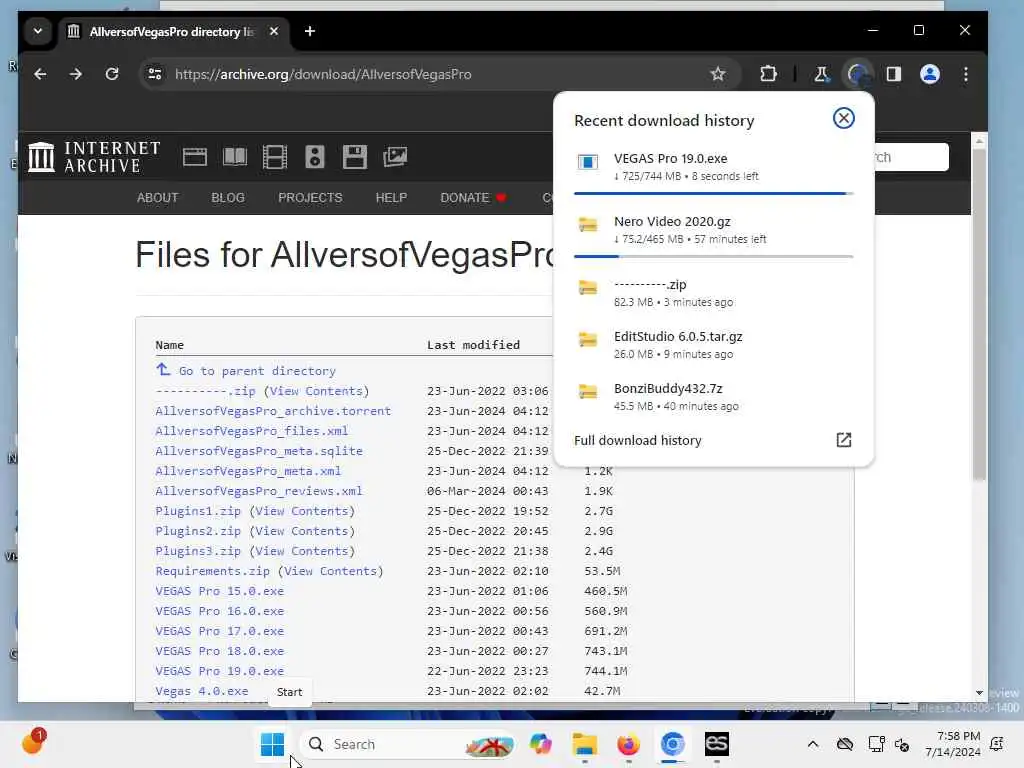Open the Texts book icon
Viewport: 1024px width, 768px height.
click(235, 157)
